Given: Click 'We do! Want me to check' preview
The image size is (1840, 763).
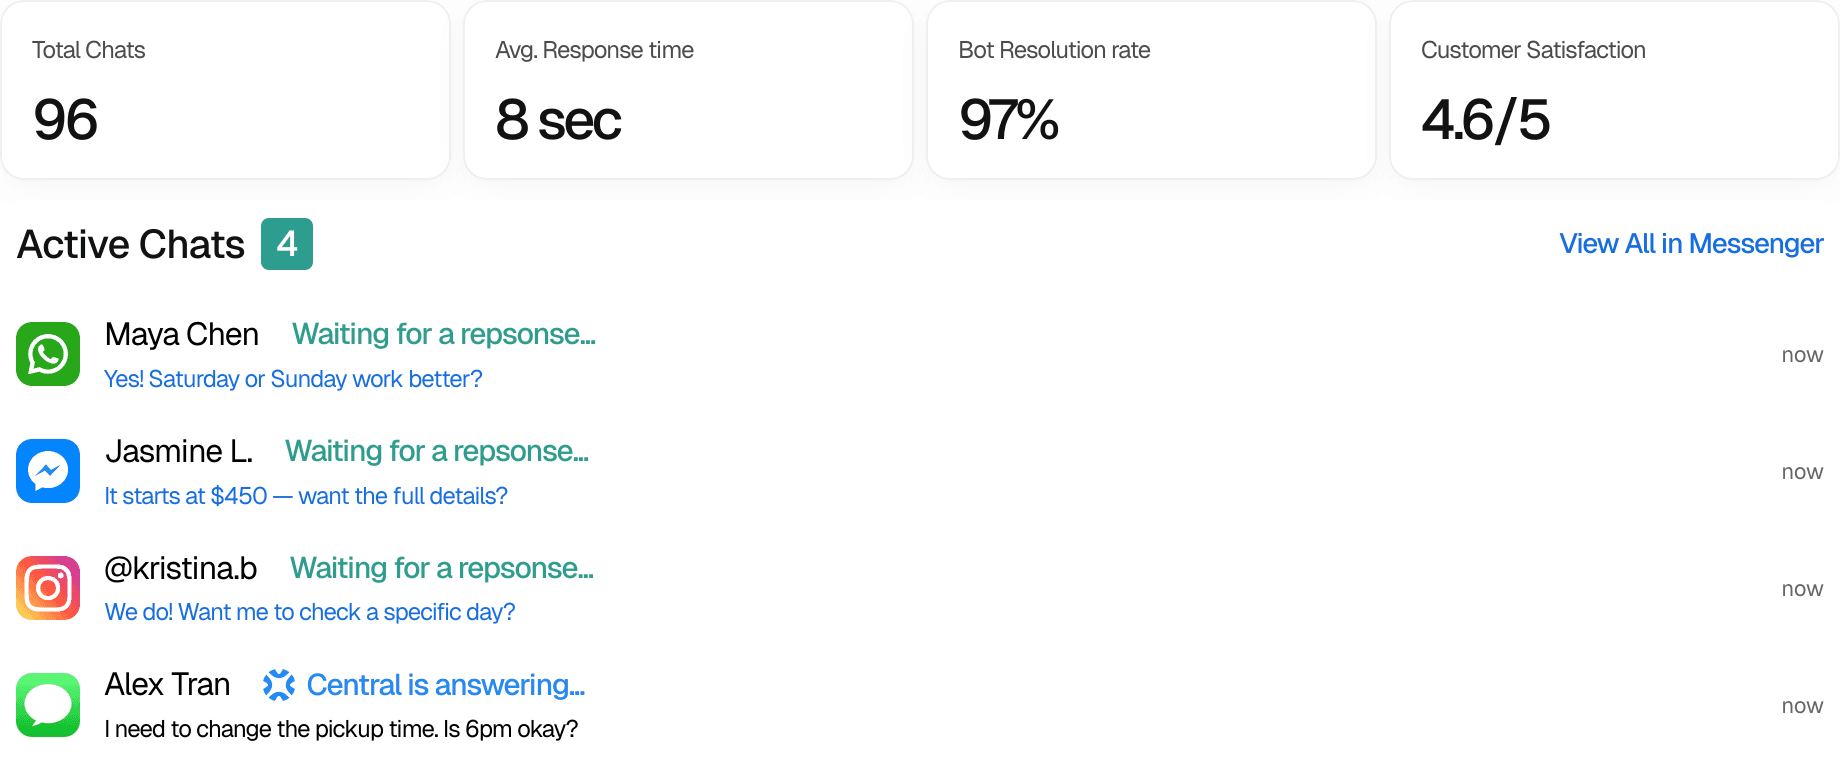Looking at the screenshot, I should click(310, 612).
